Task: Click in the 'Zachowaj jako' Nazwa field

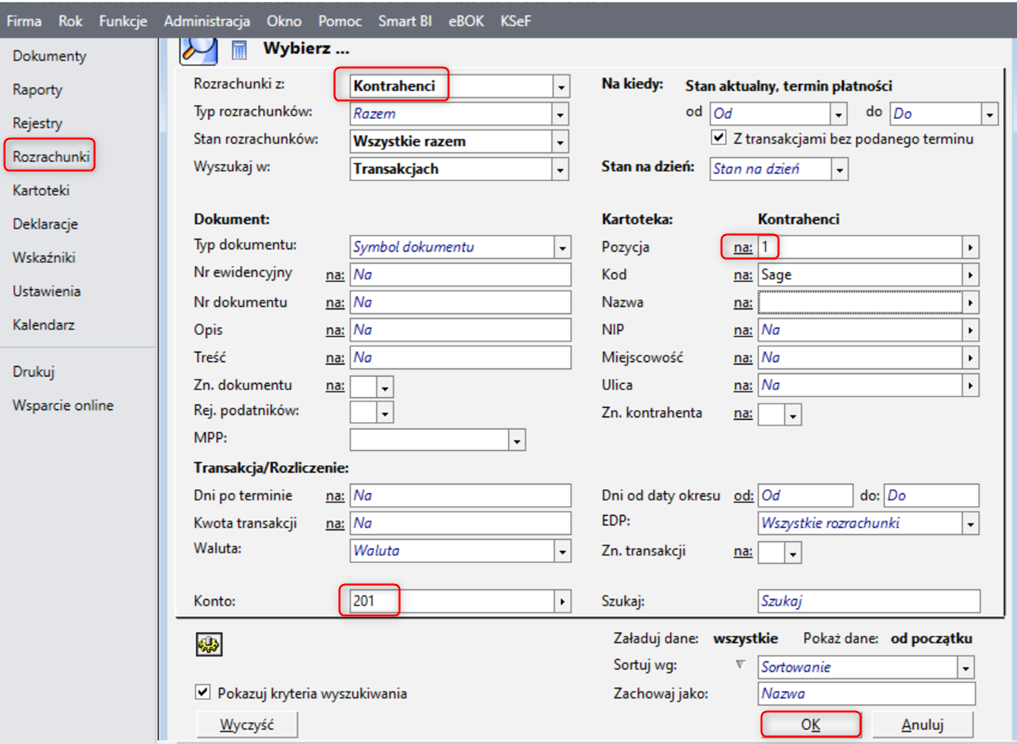Action: click(867, 693)
